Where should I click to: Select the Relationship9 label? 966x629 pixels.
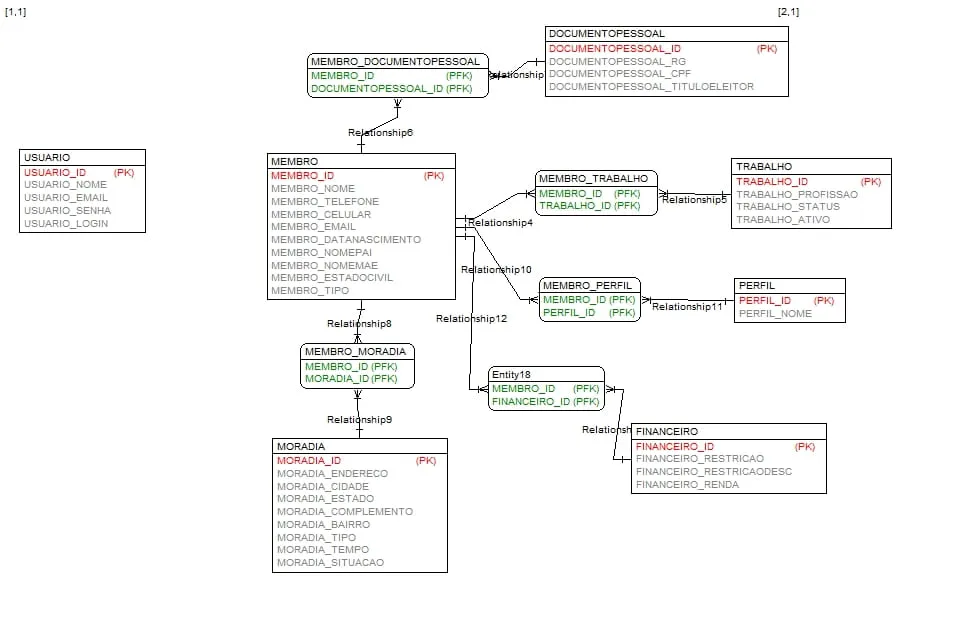pos(359,420)
